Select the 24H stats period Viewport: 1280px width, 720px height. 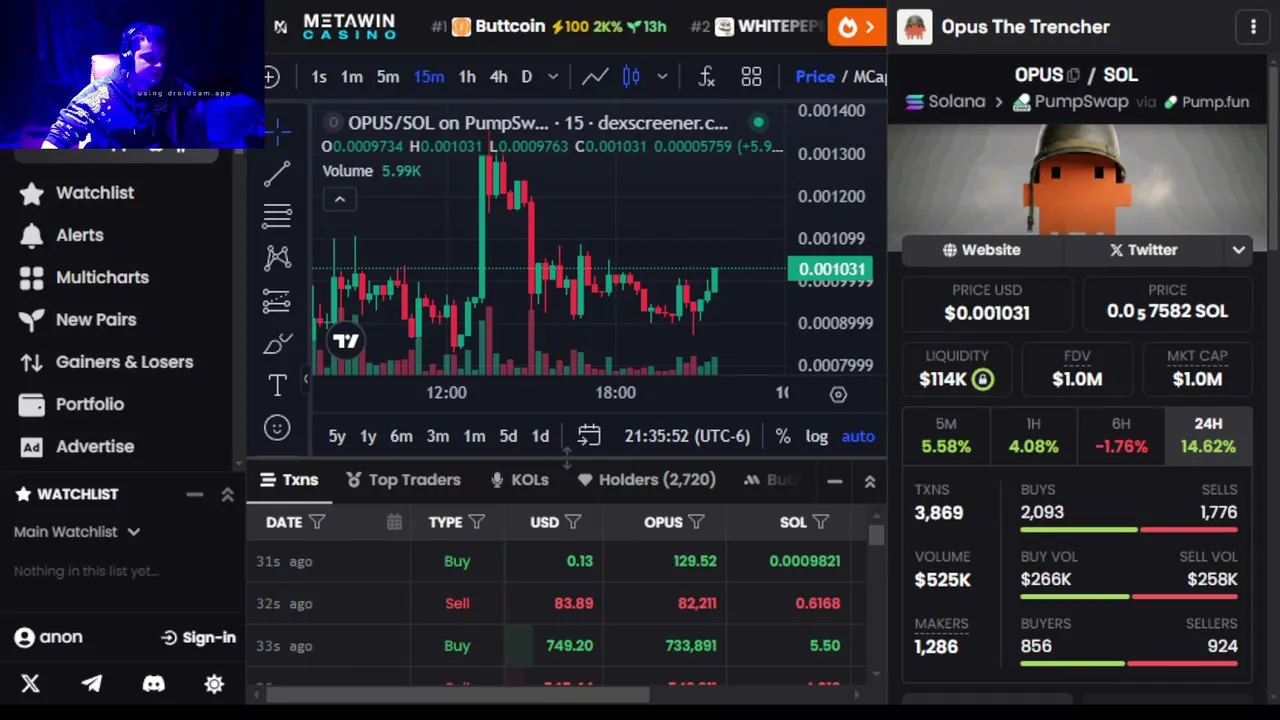tap(1208, 436)
